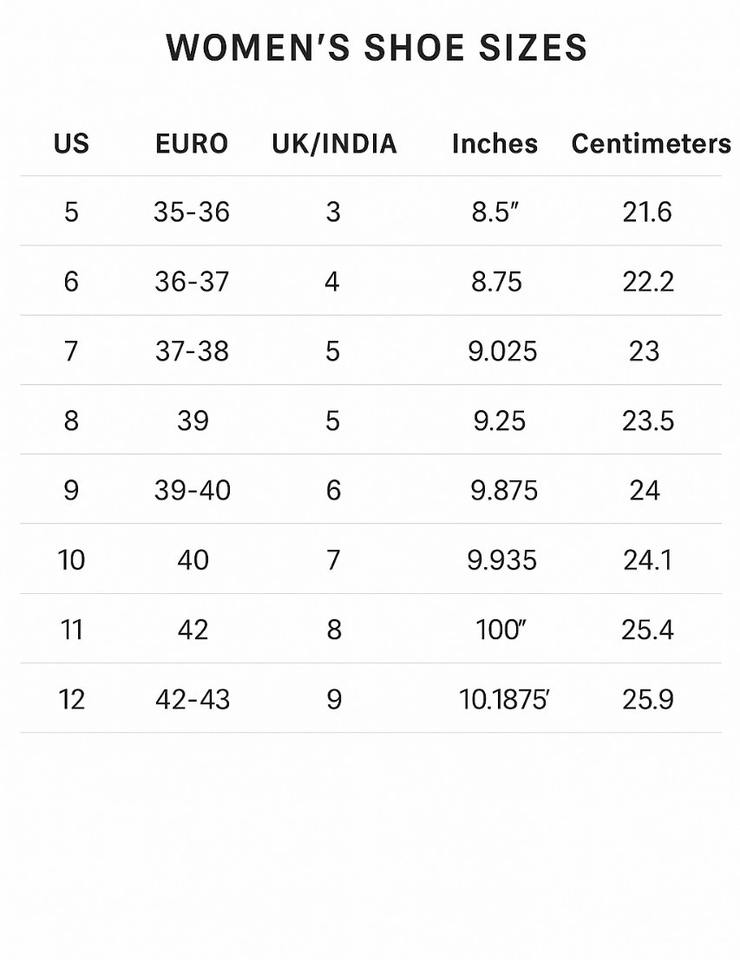Click the Inches column header
The height and width of the screenshot is (960, 740).
[494, 144]
